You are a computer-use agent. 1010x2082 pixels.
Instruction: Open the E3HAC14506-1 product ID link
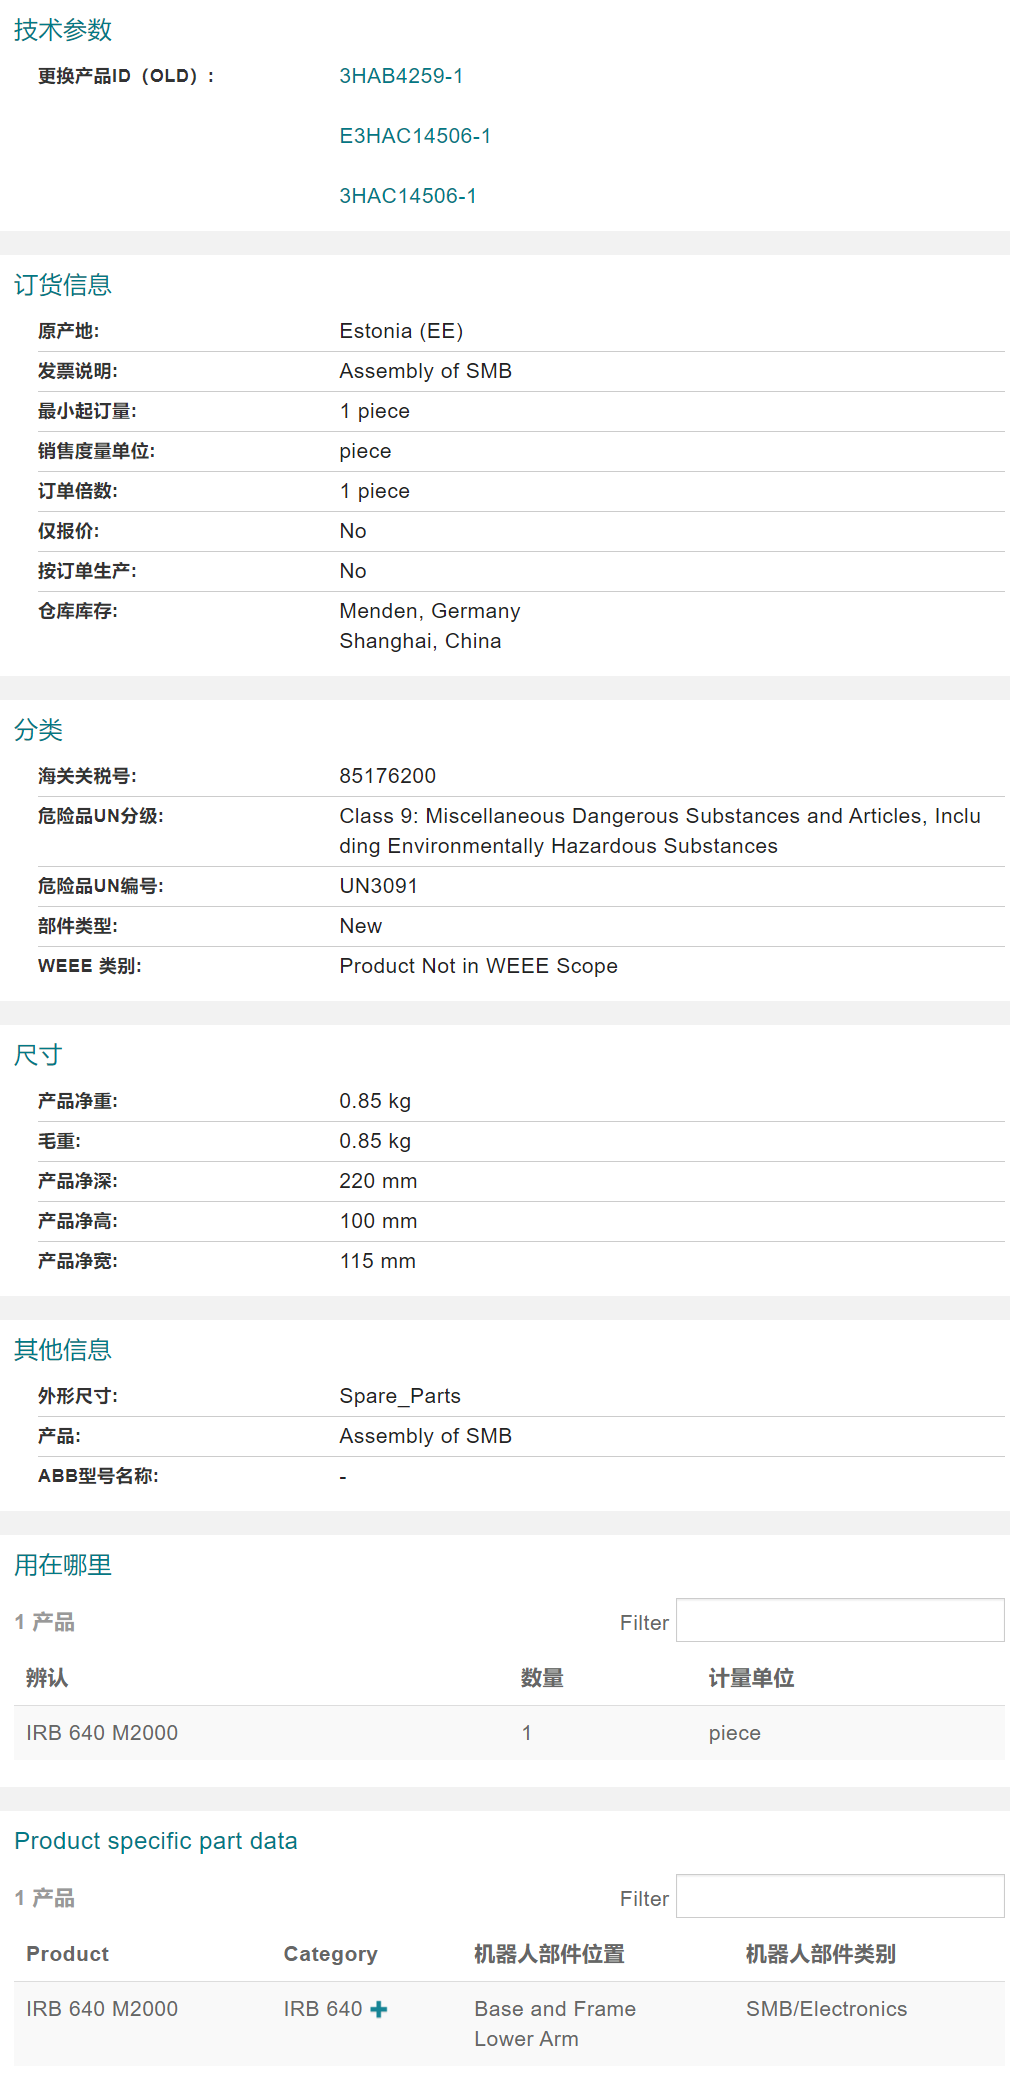(415, 136)
